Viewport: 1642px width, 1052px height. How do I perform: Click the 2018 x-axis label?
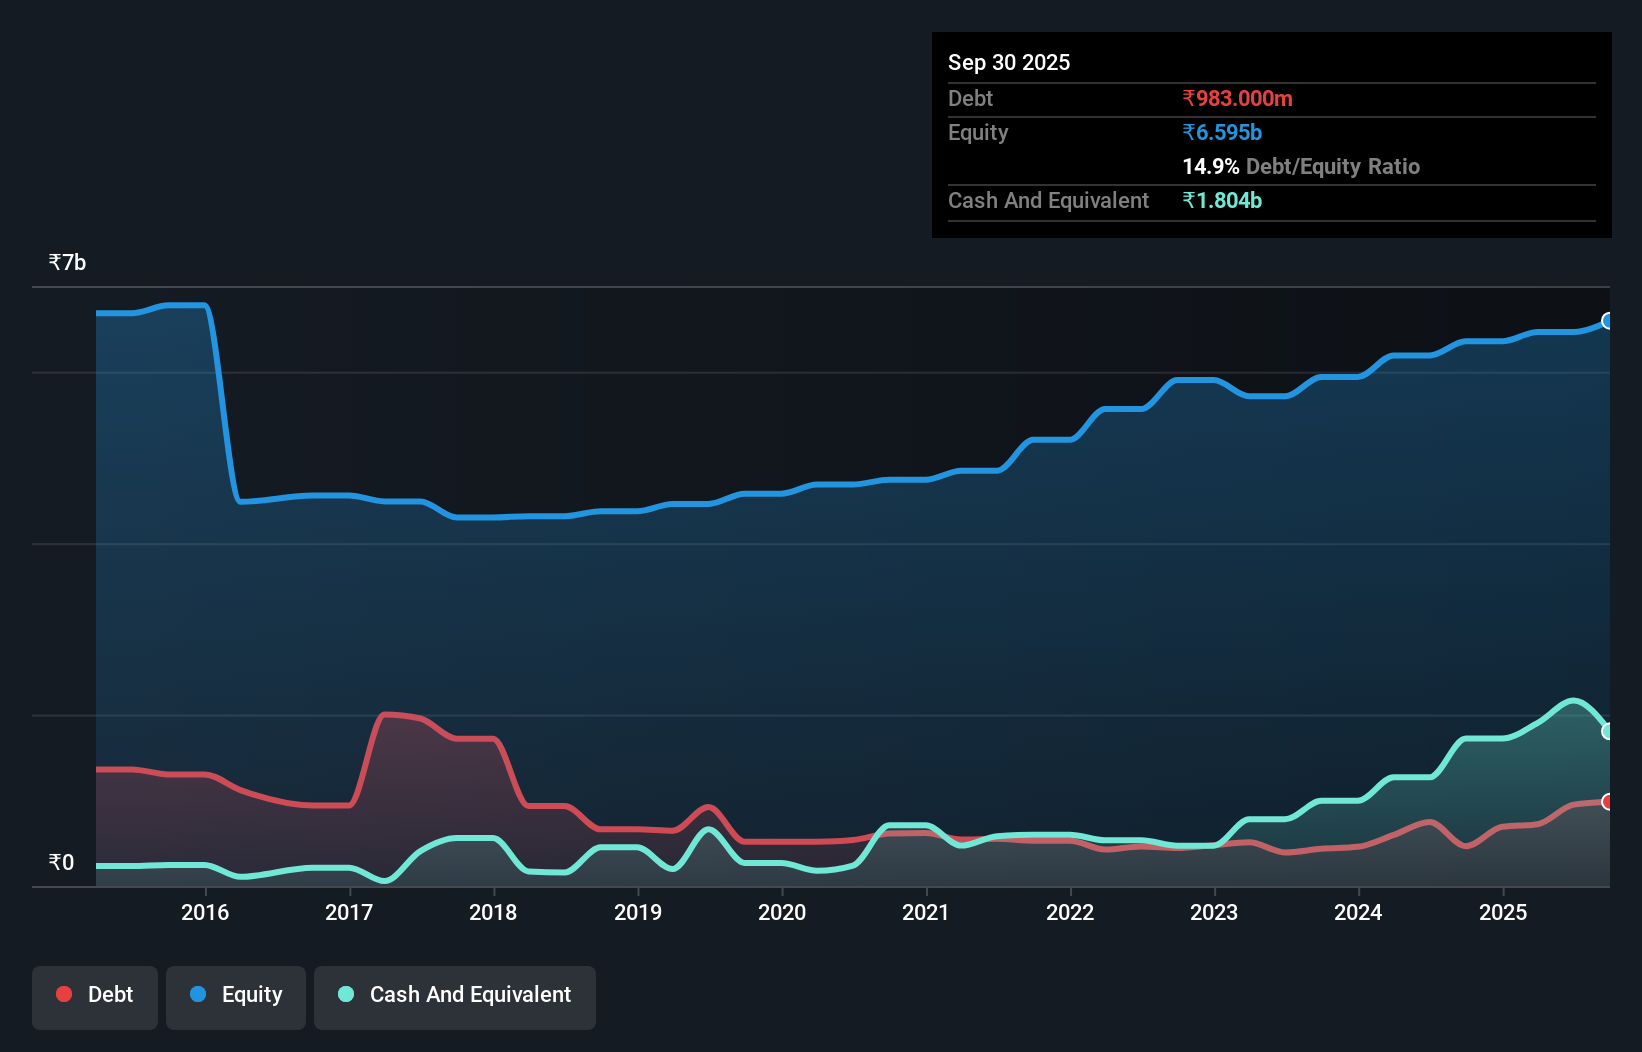[493, 912]
